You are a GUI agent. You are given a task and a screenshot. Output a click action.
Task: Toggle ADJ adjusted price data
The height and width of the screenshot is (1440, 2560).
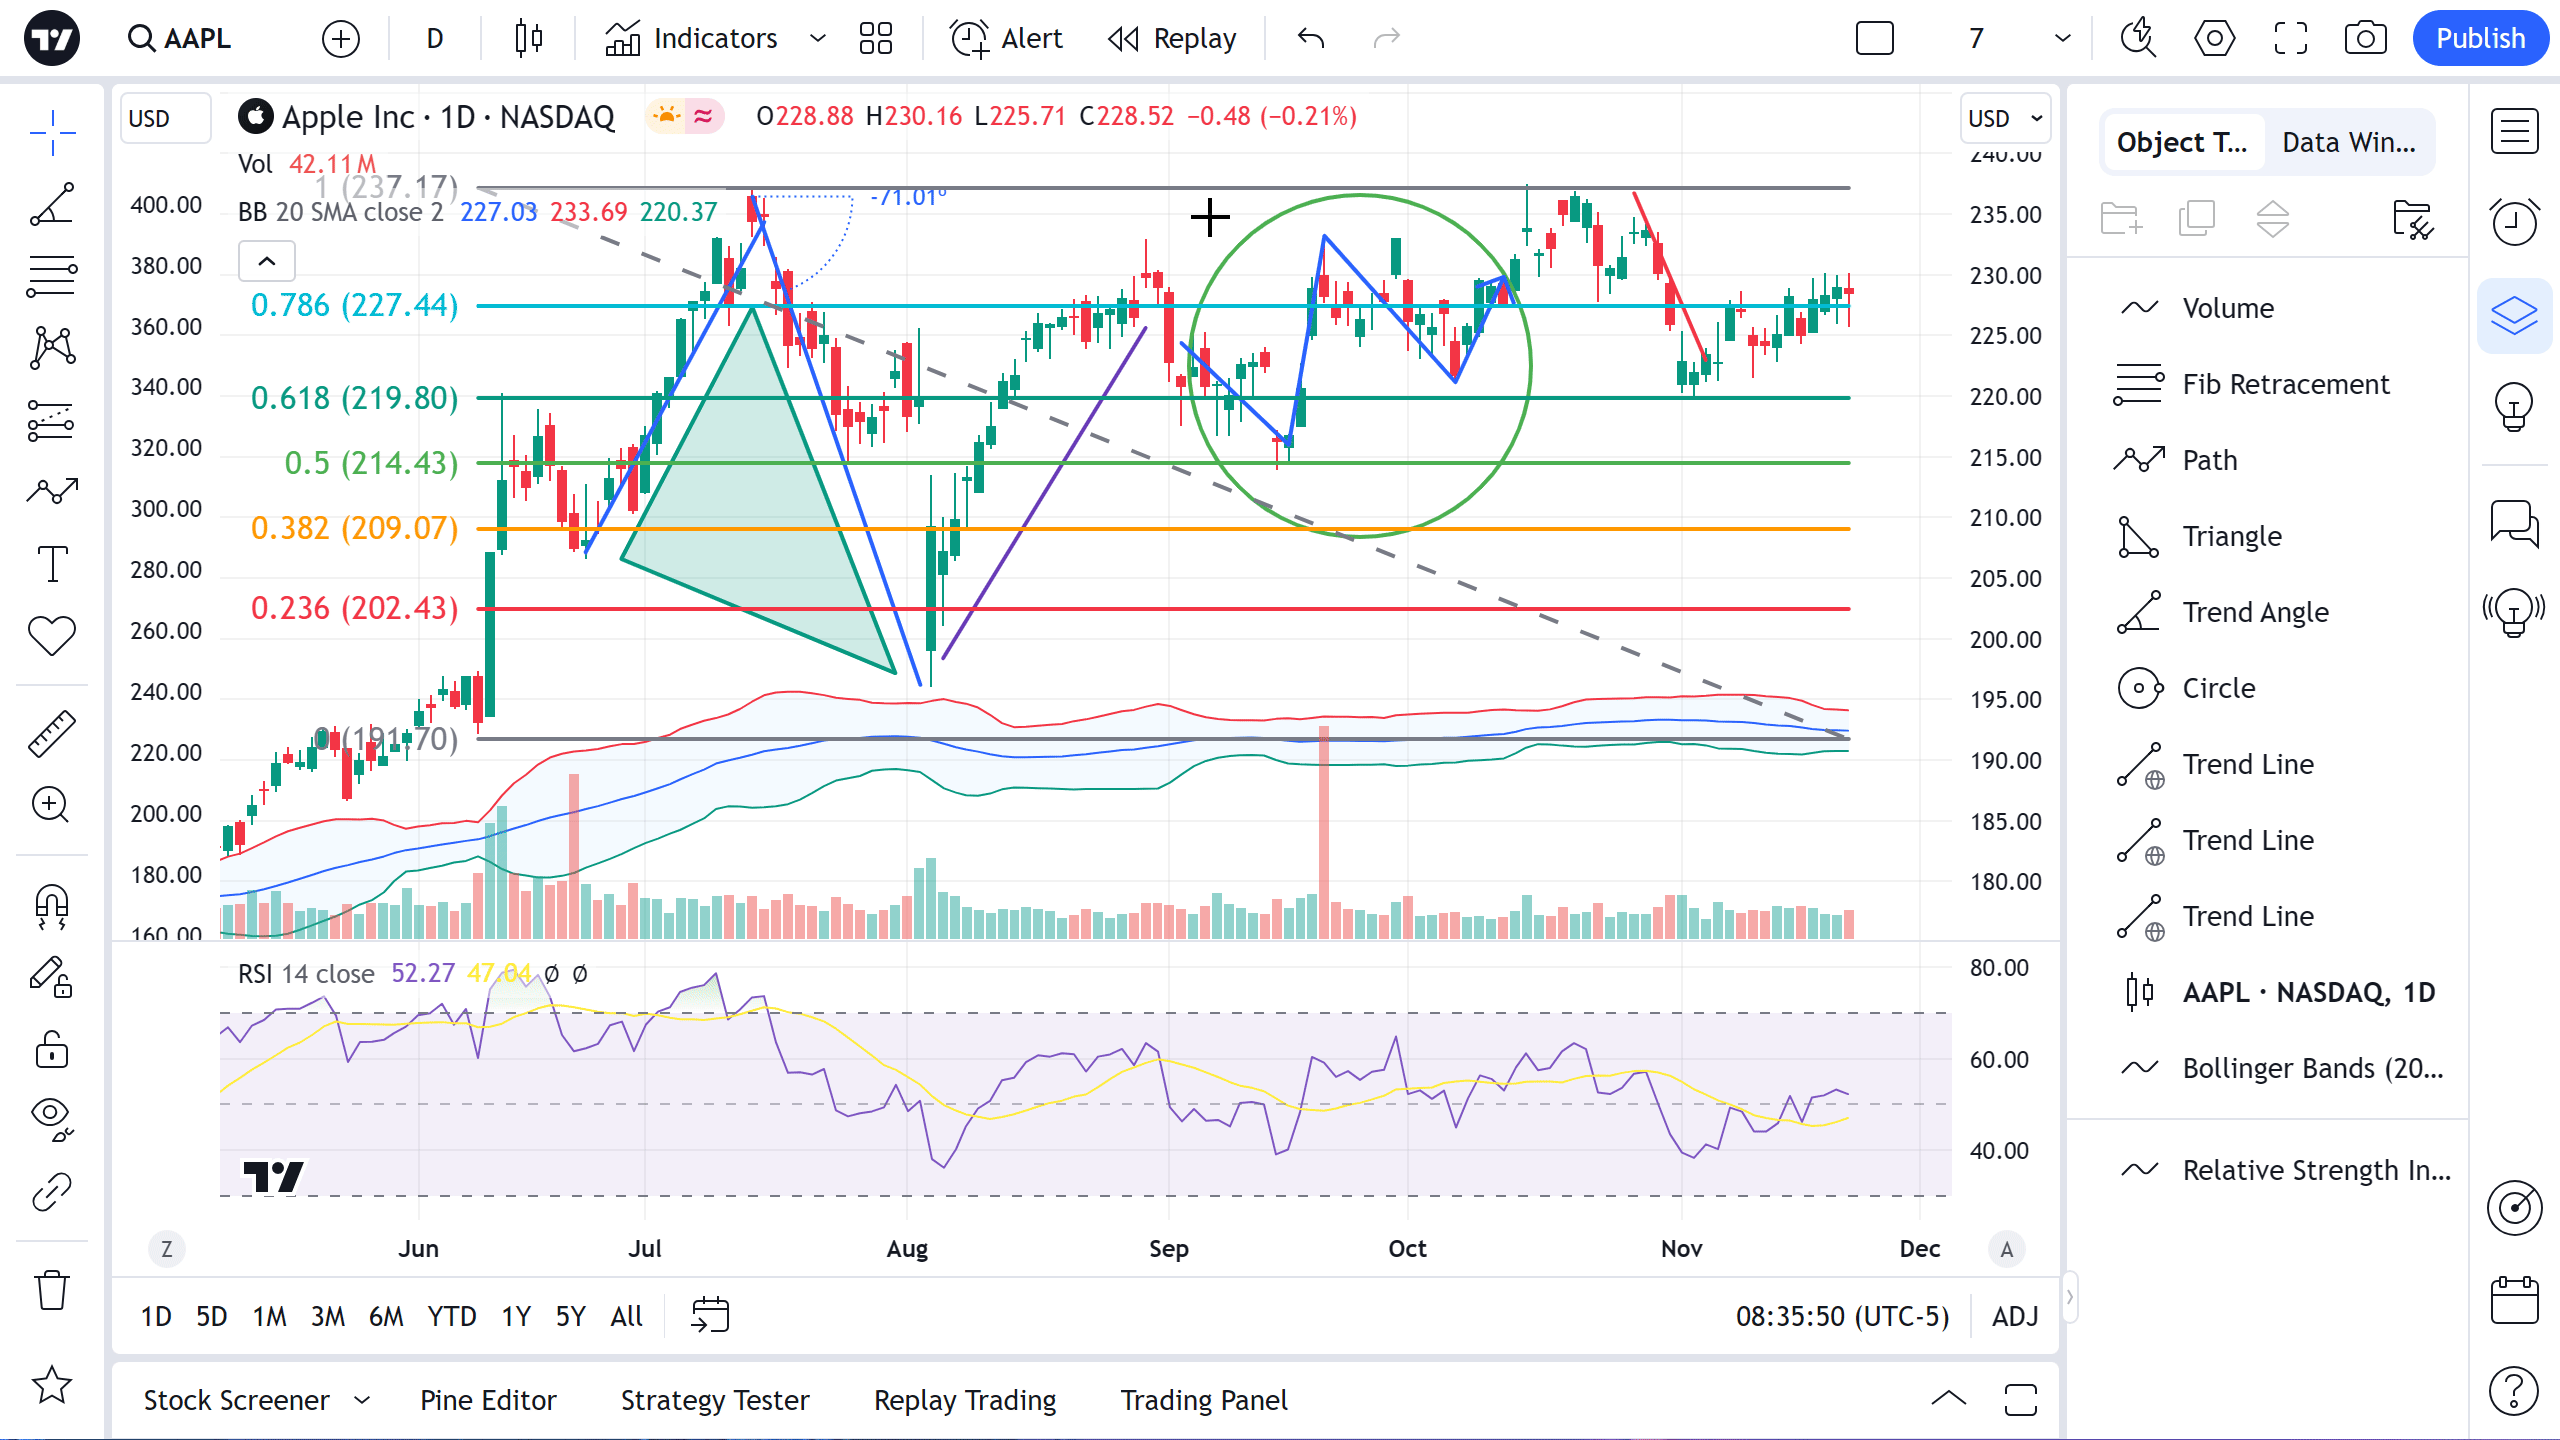pyautogui.click(x=2014, y=1316)
